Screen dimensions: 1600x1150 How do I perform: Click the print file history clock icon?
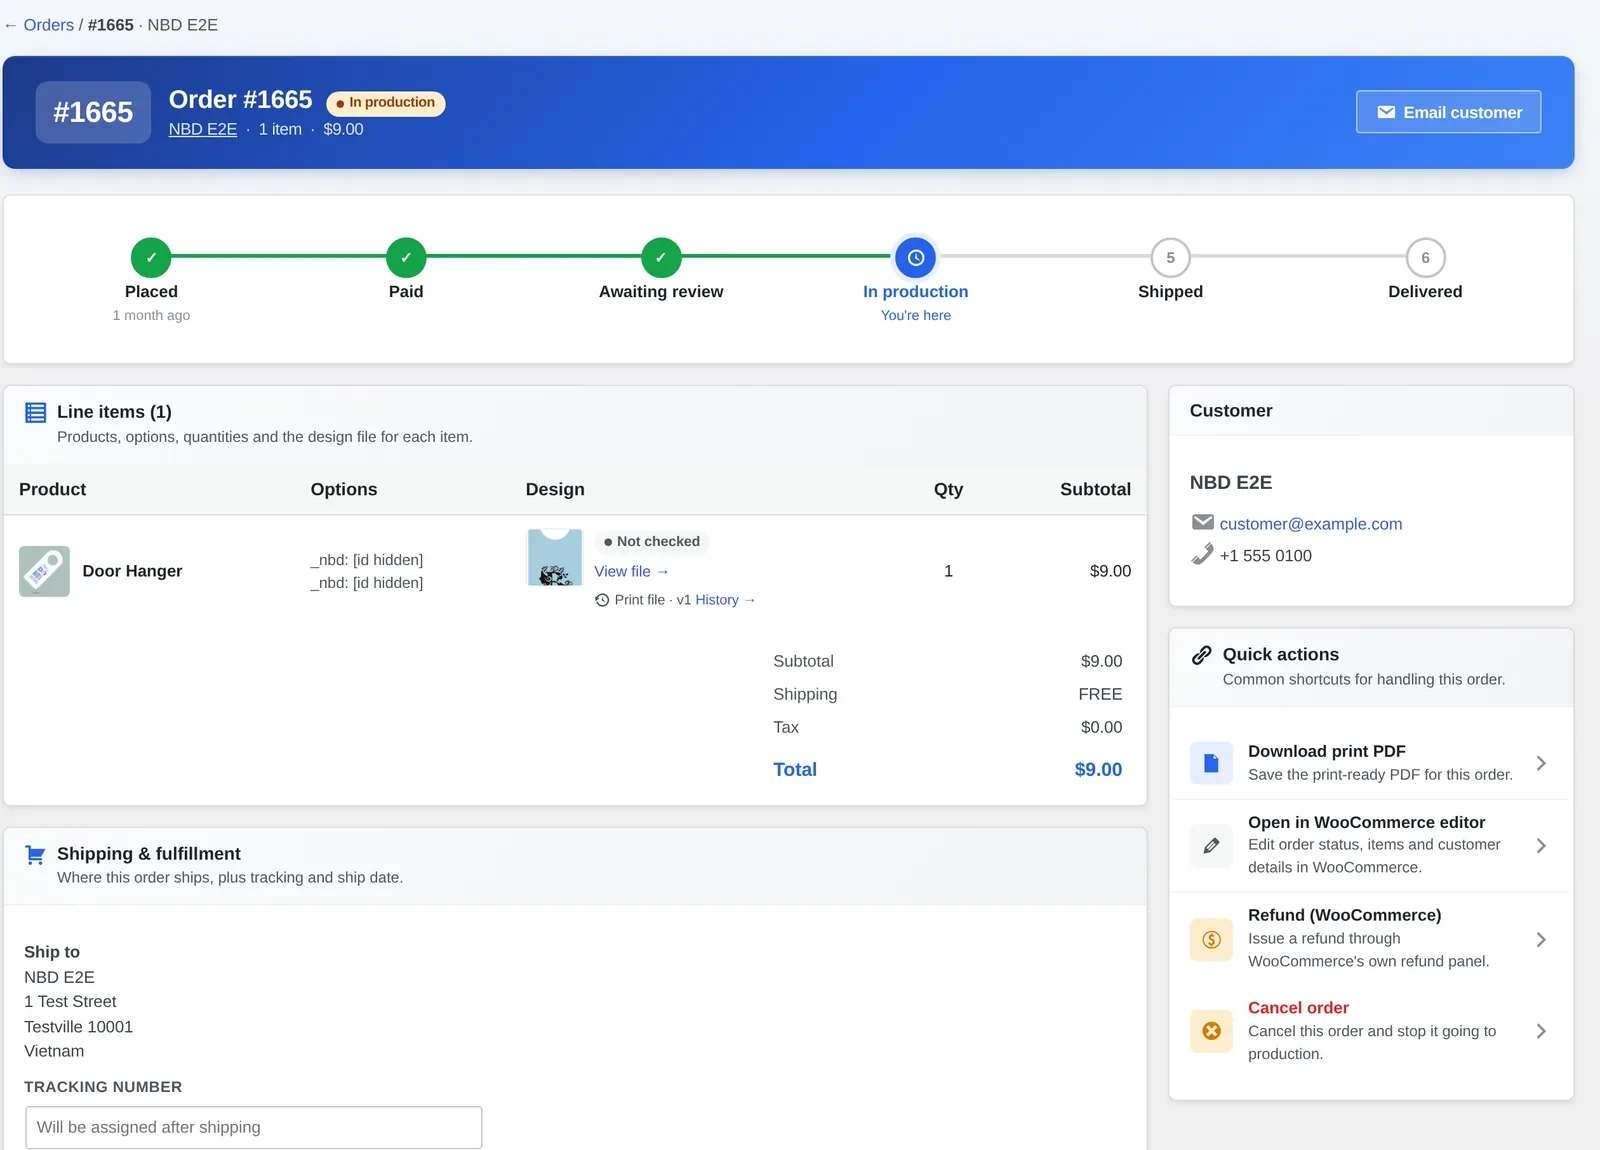tap(602, 600)
